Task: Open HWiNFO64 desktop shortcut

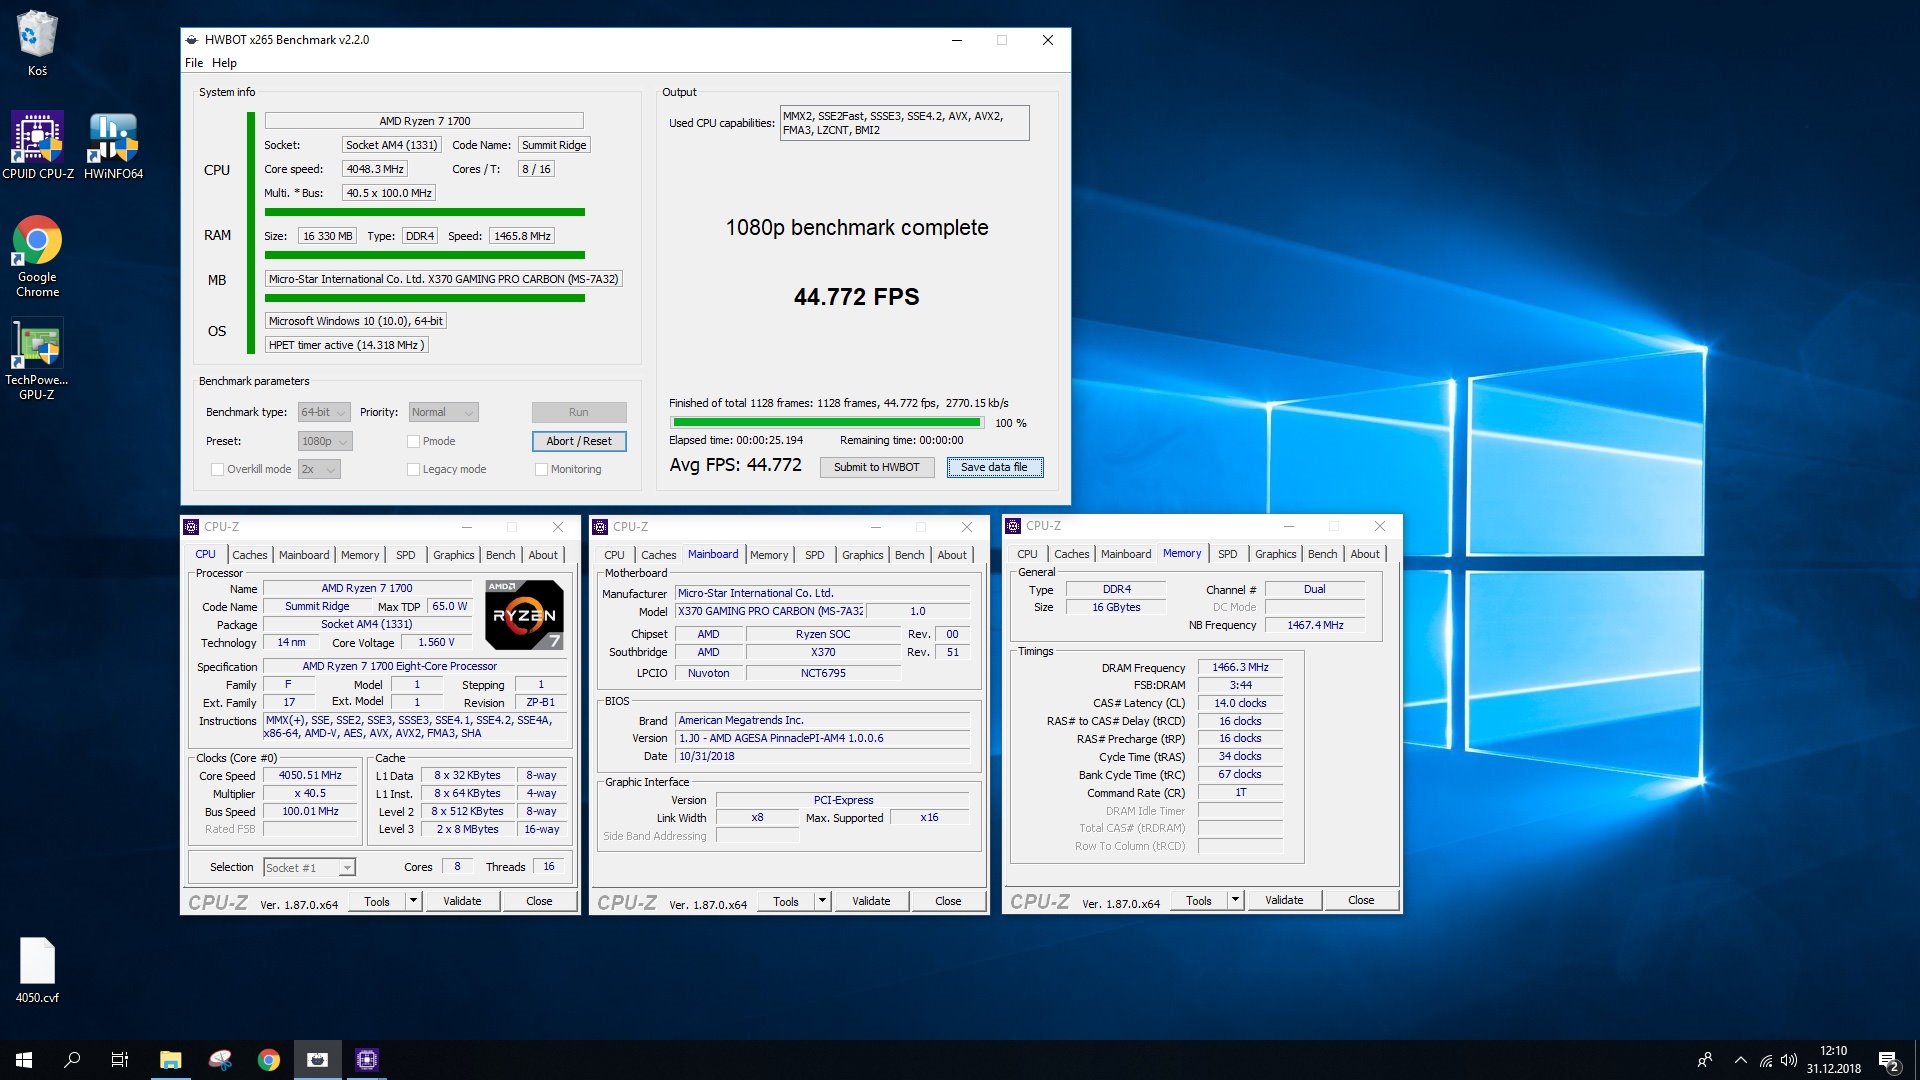Action: 113,146
